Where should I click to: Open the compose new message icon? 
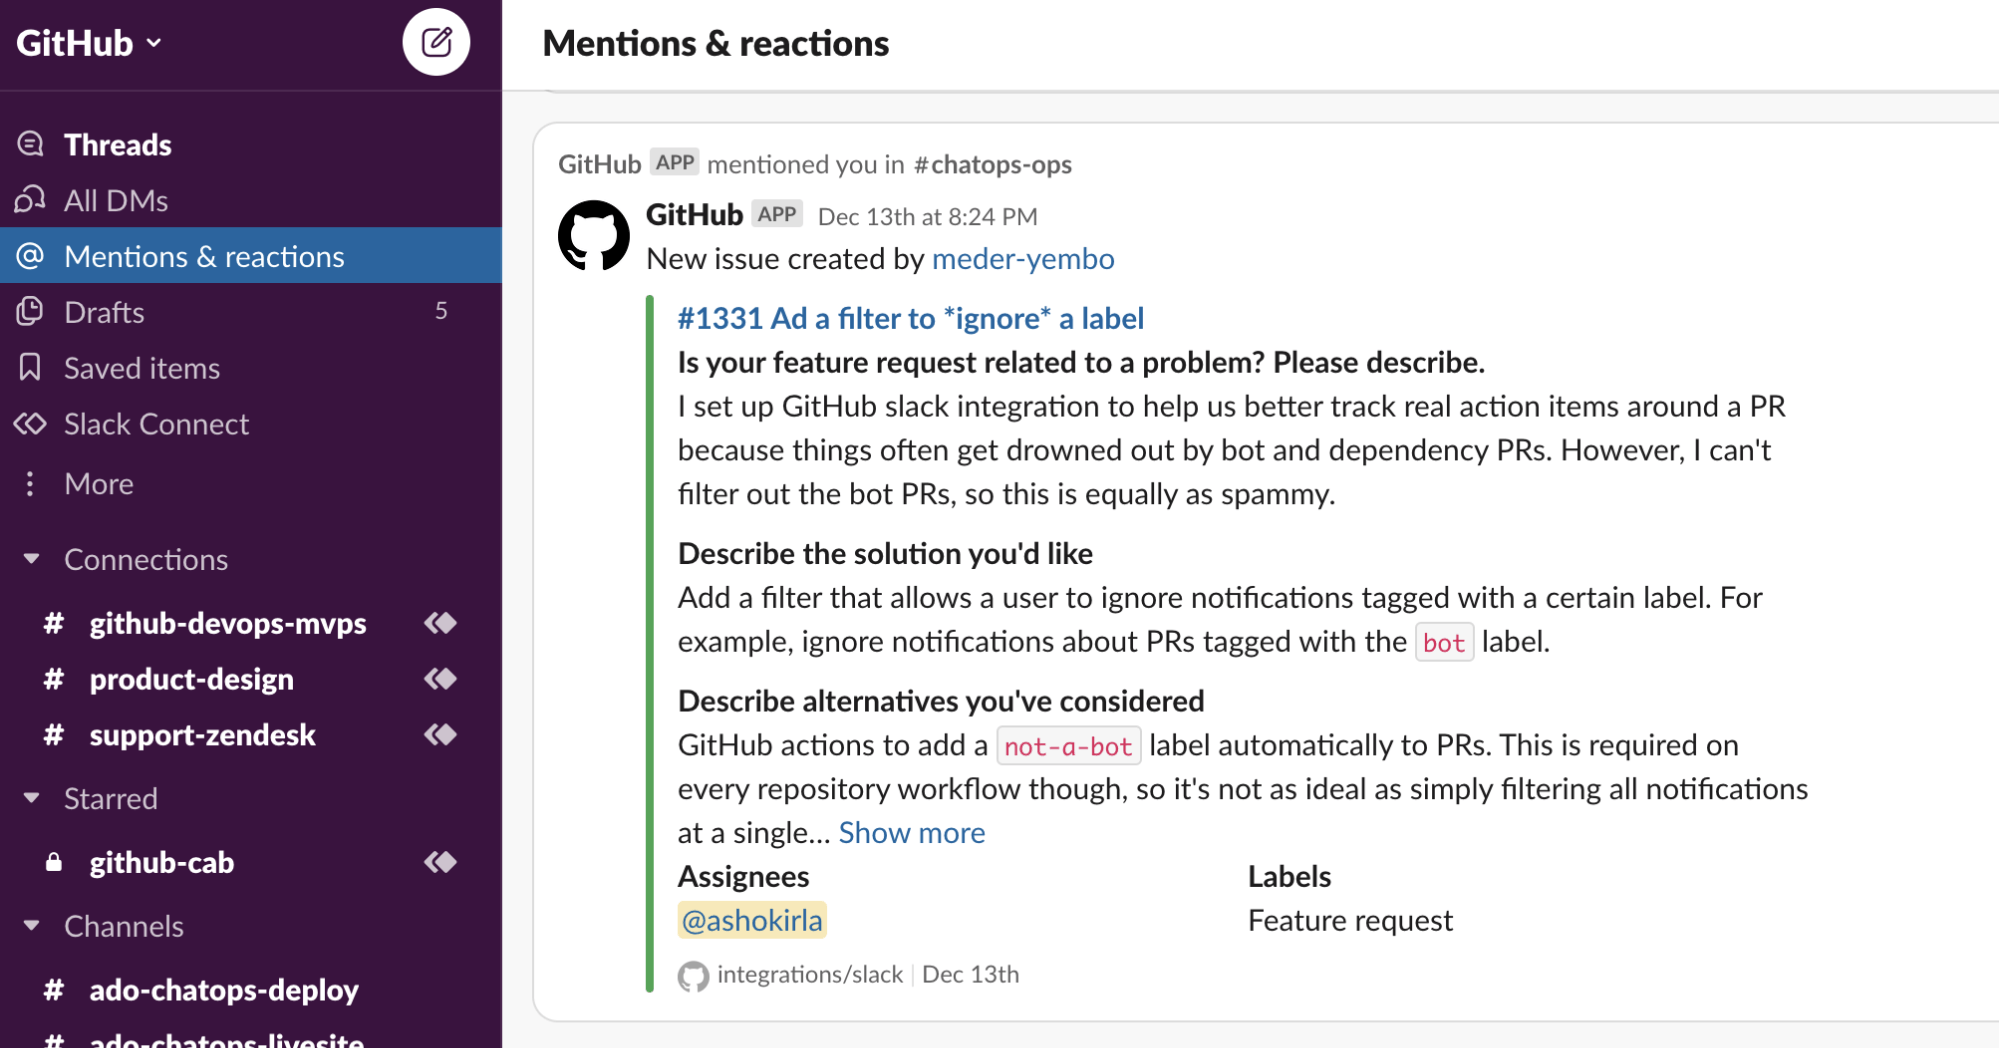[436, 42]
